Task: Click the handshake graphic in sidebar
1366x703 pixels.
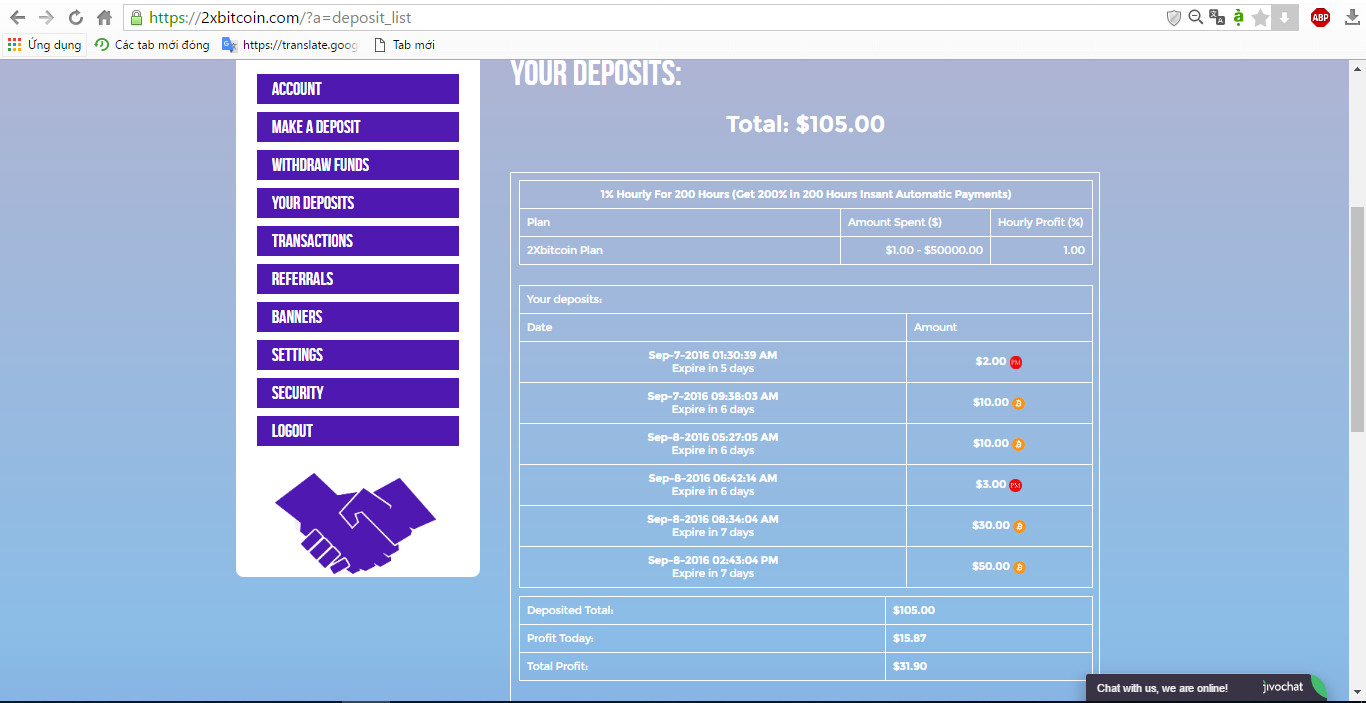Action: [x=356, y=523]
